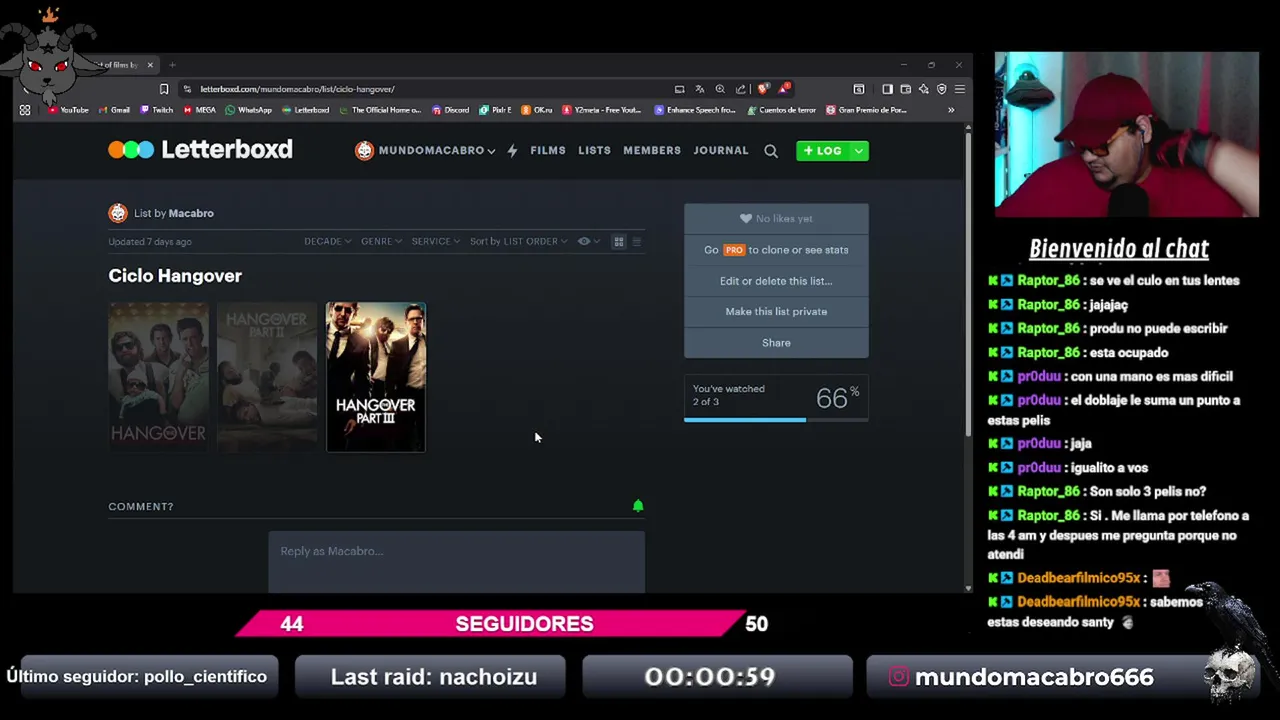1280x720 pixels.
Task: Open the apps grid icon in the bookmarks bar
Action: coord(25,110)
